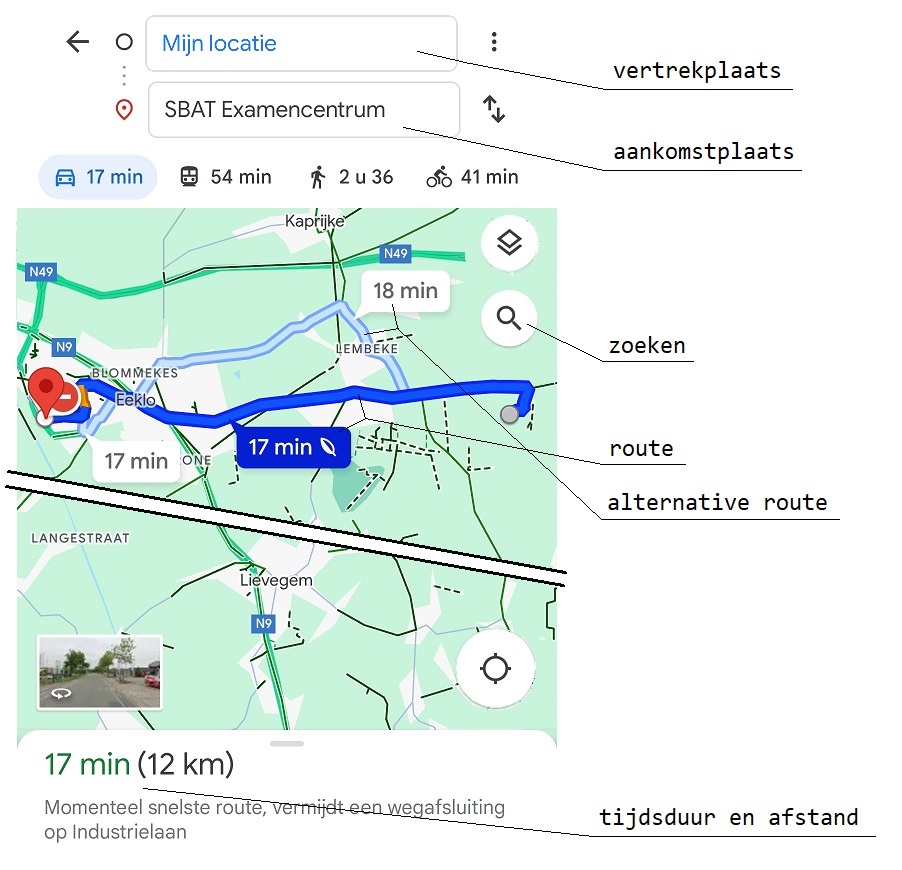This screenshot has width=902, height=870.
Task: Click the search magnifier on the map
Action: pyautogui.click(x=509, y=318)
